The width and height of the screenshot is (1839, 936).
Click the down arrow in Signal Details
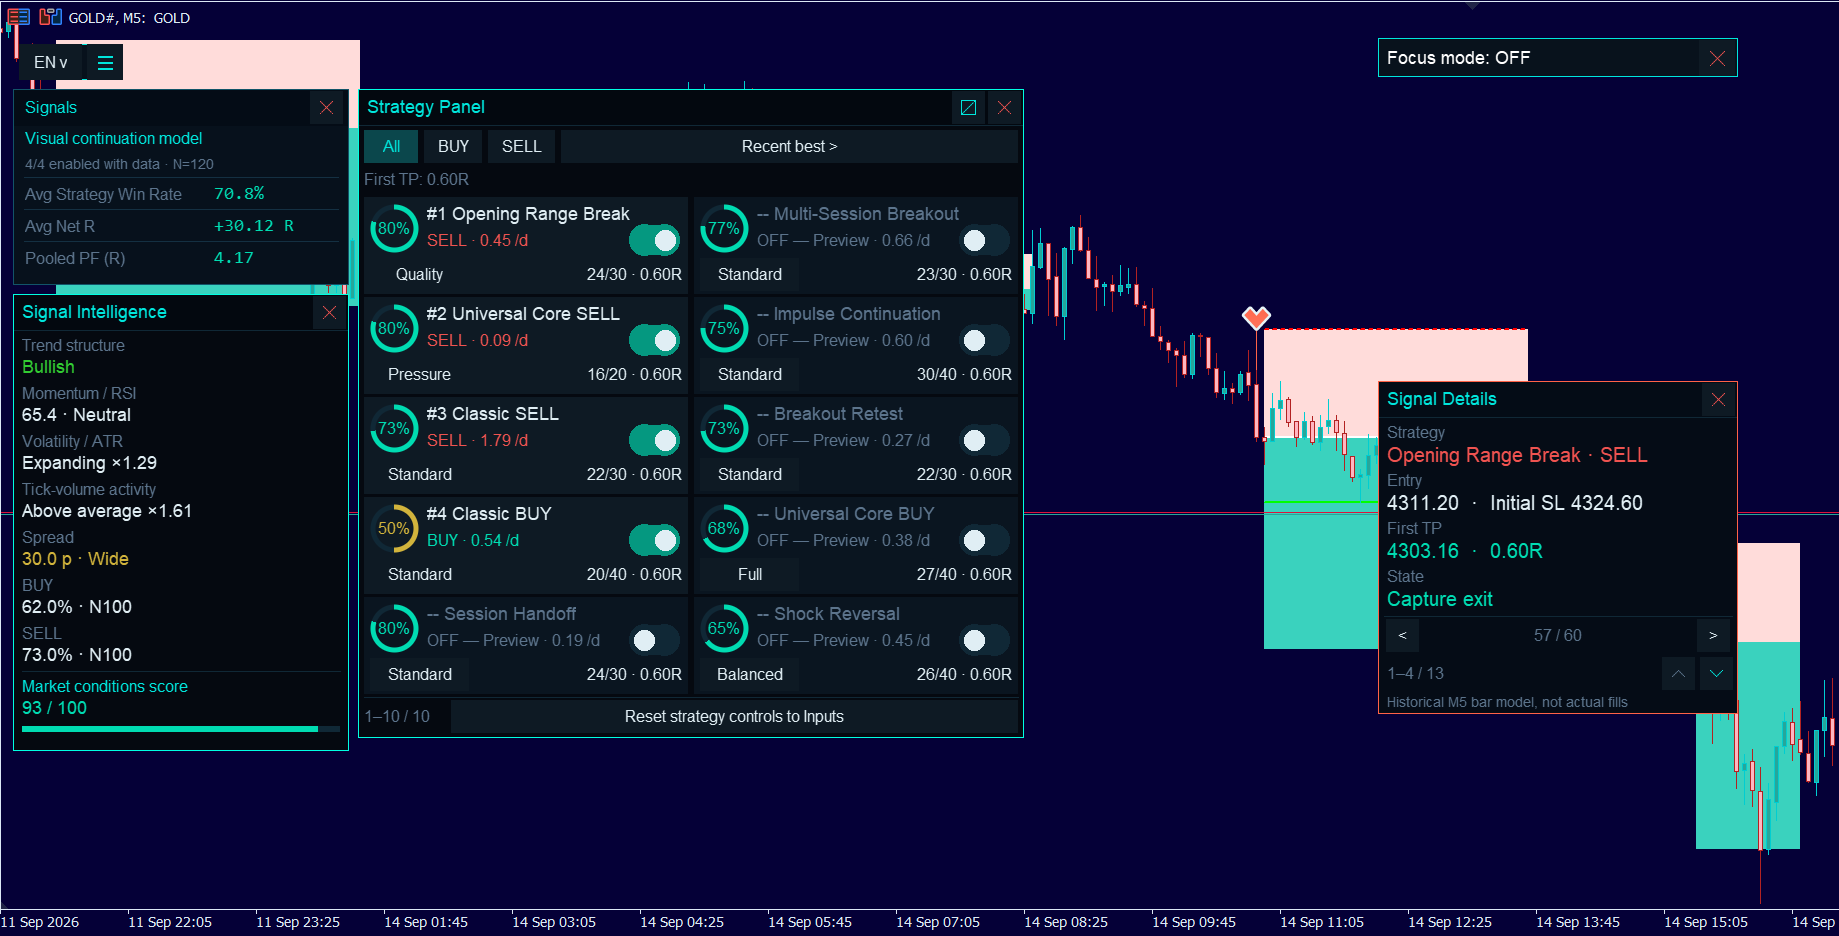click(1716, 674)
